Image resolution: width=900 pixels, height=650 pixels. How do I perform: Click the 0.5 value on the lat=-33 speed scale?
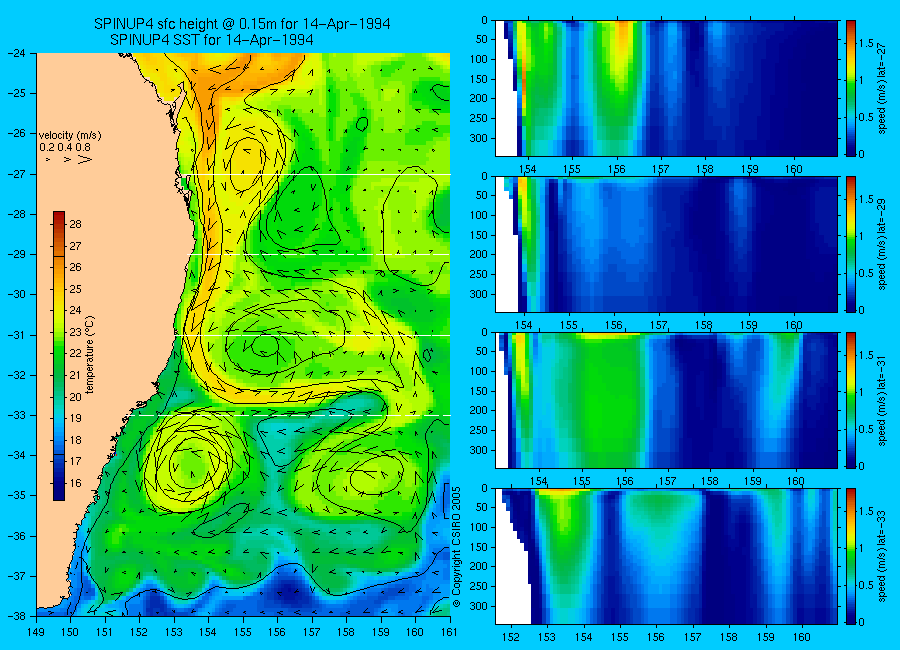866,585
